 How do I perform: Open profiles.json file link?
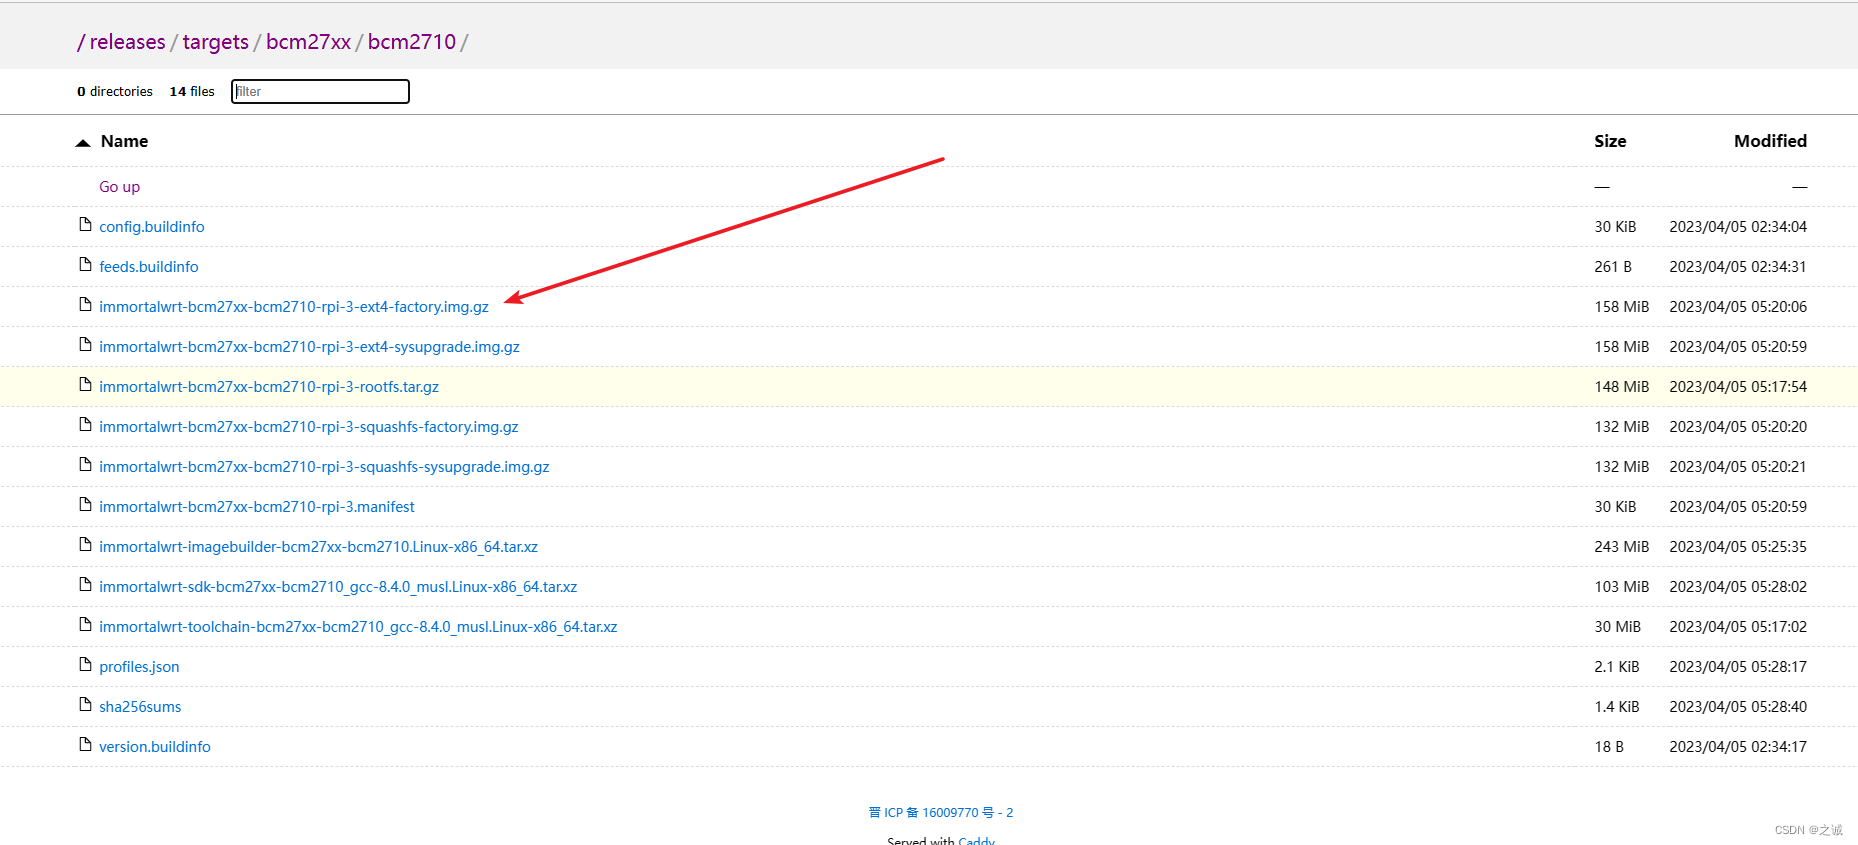(139, 667)
